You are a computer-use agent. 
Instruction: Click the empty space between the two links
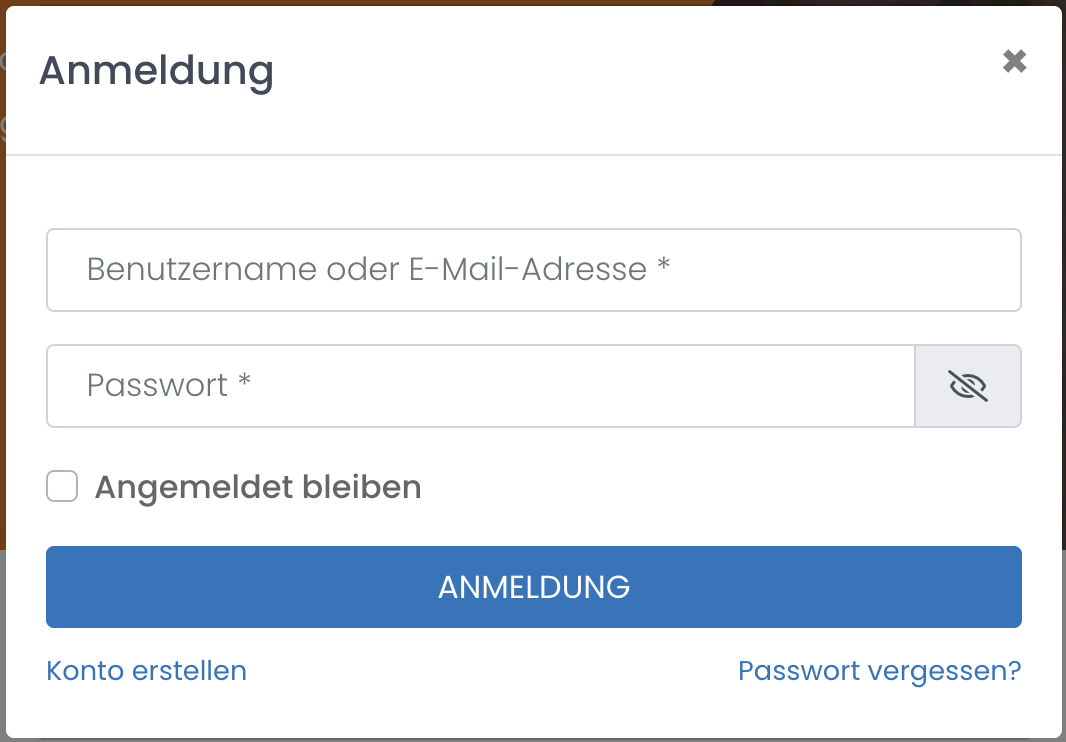tap(490, 670)
